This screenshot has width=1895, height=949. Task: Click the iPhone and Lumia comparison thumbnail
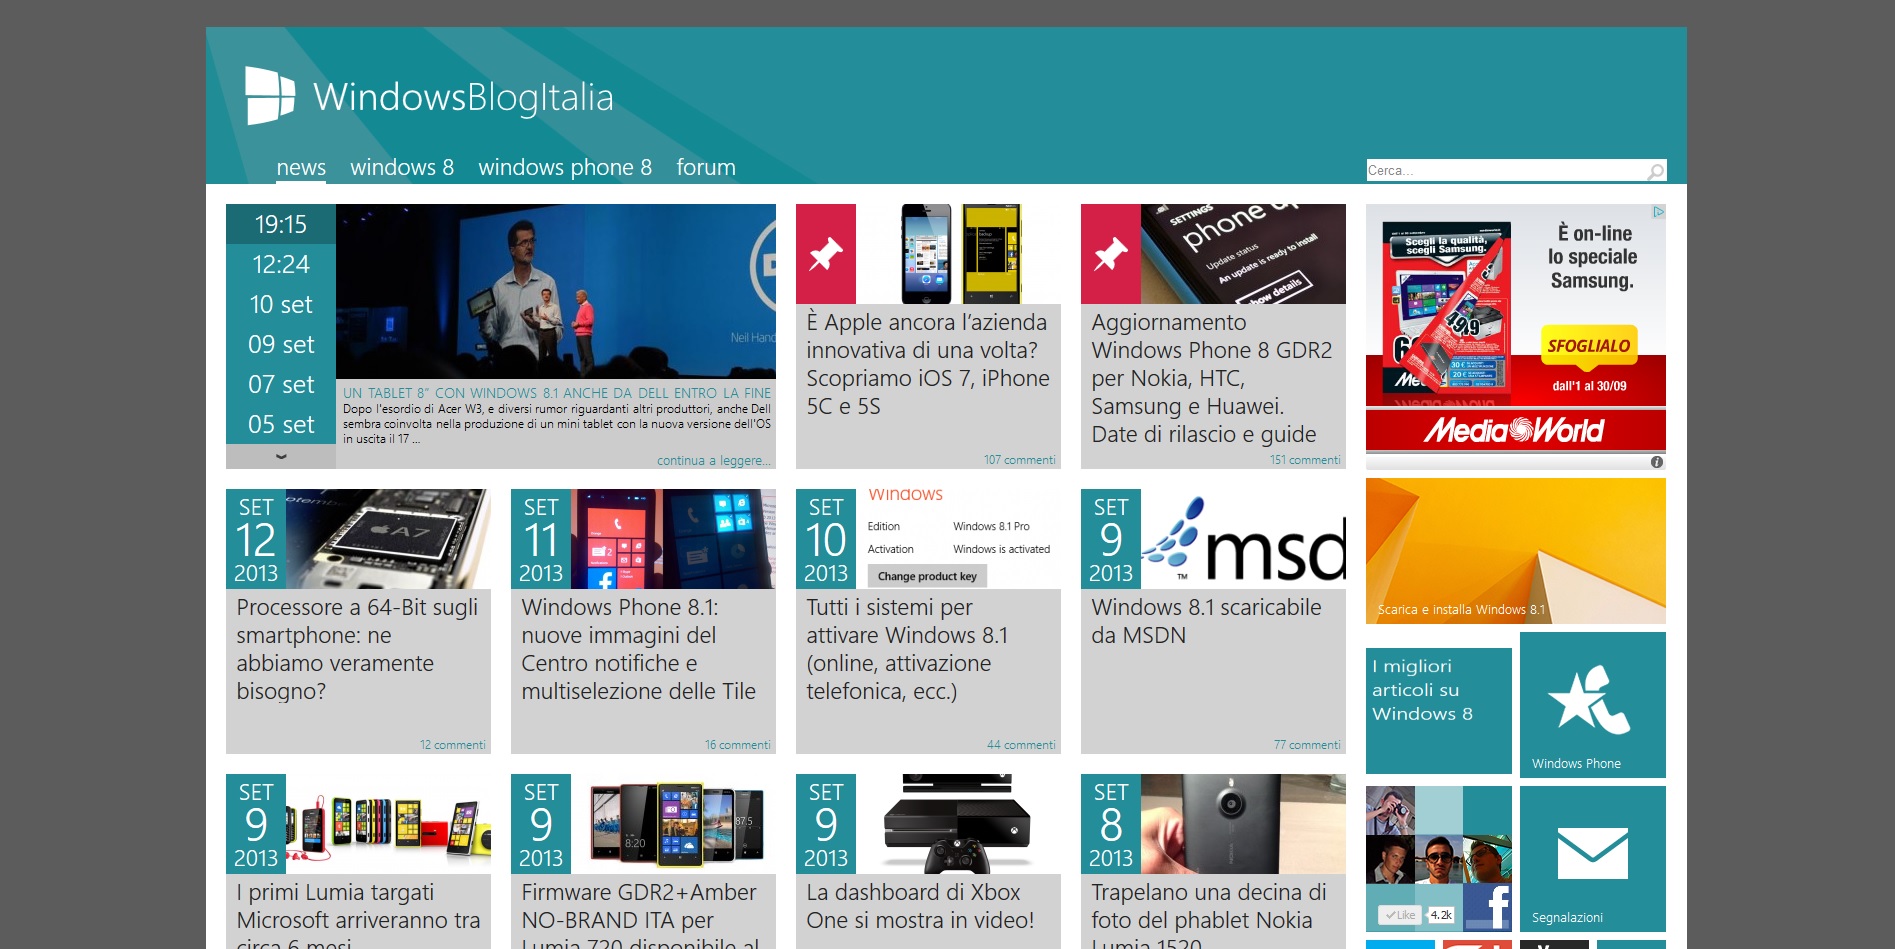[x=958, y=254]
